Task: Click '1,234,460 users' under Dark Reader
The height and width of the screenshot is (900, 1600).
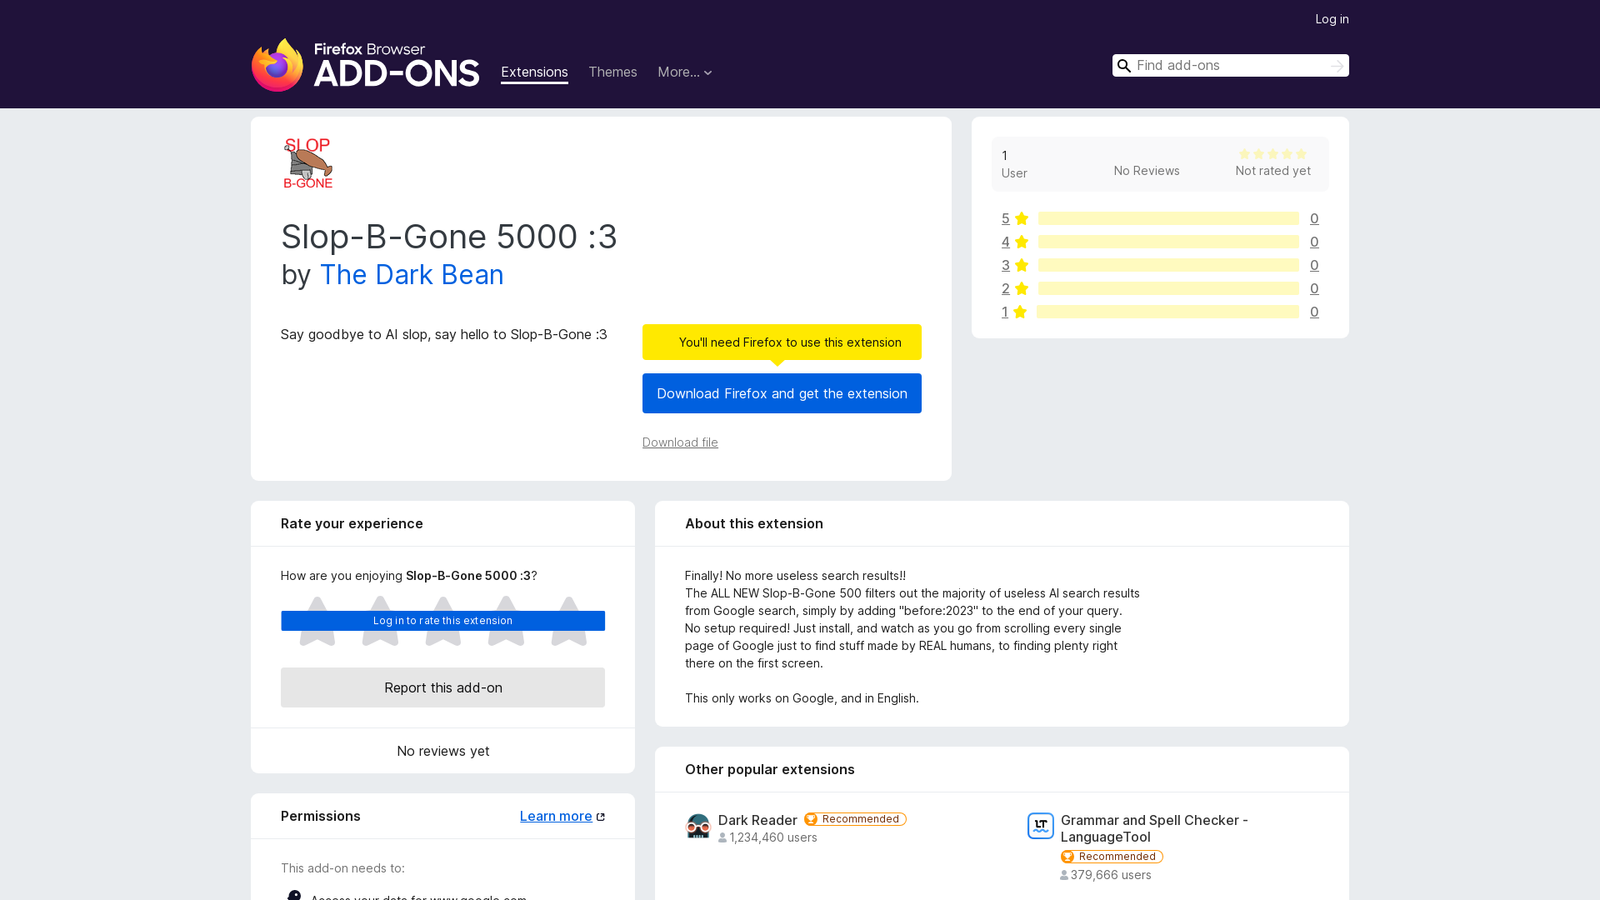Action: pos(767,838)
